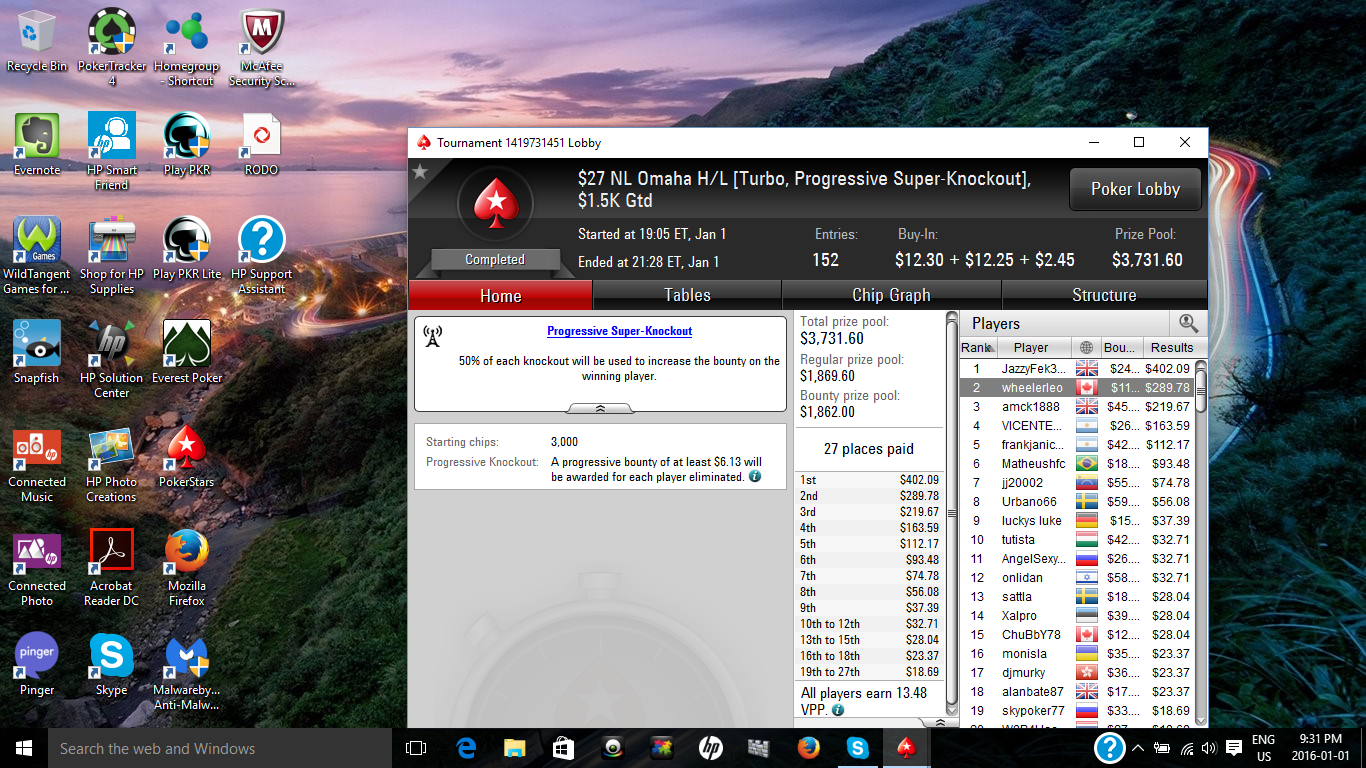Image resolution: width=1366 pixels, height=768 pixels.
Task: Click the prize payouts vertical scrollbar
Action: coord(952,514)
